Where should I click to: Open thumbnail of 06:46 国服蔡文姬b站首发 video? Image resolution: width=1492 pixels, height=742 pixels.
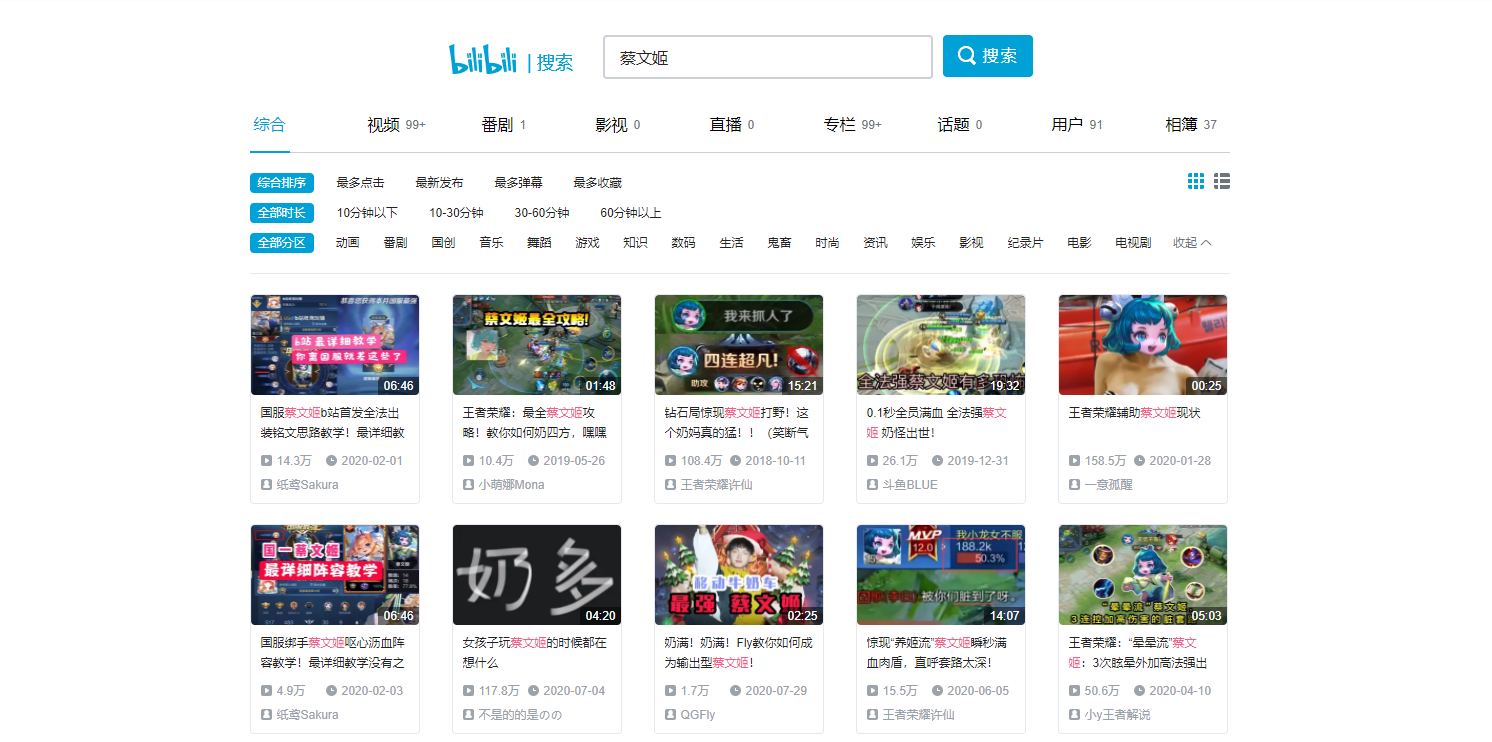click(x=335, y=345)
